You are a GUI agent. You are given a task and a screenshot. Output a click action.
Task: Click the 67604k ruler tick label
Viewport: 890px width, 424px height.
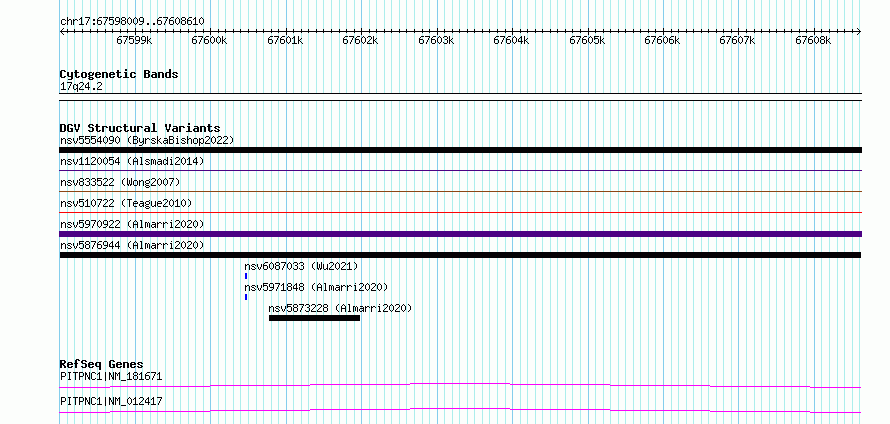[511, 40]
